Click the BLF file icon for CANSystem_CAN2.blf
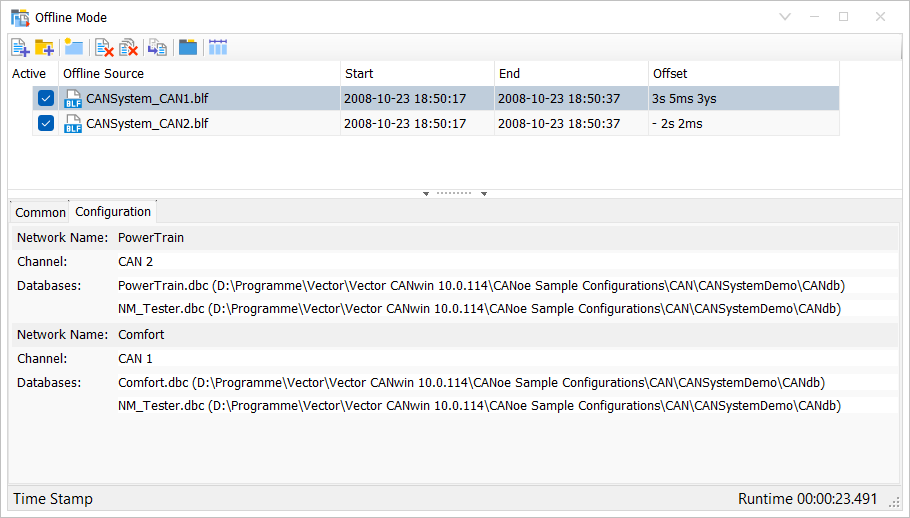This screenshot has height=518, width=910. pyautogui.click(x=73, y=124)
